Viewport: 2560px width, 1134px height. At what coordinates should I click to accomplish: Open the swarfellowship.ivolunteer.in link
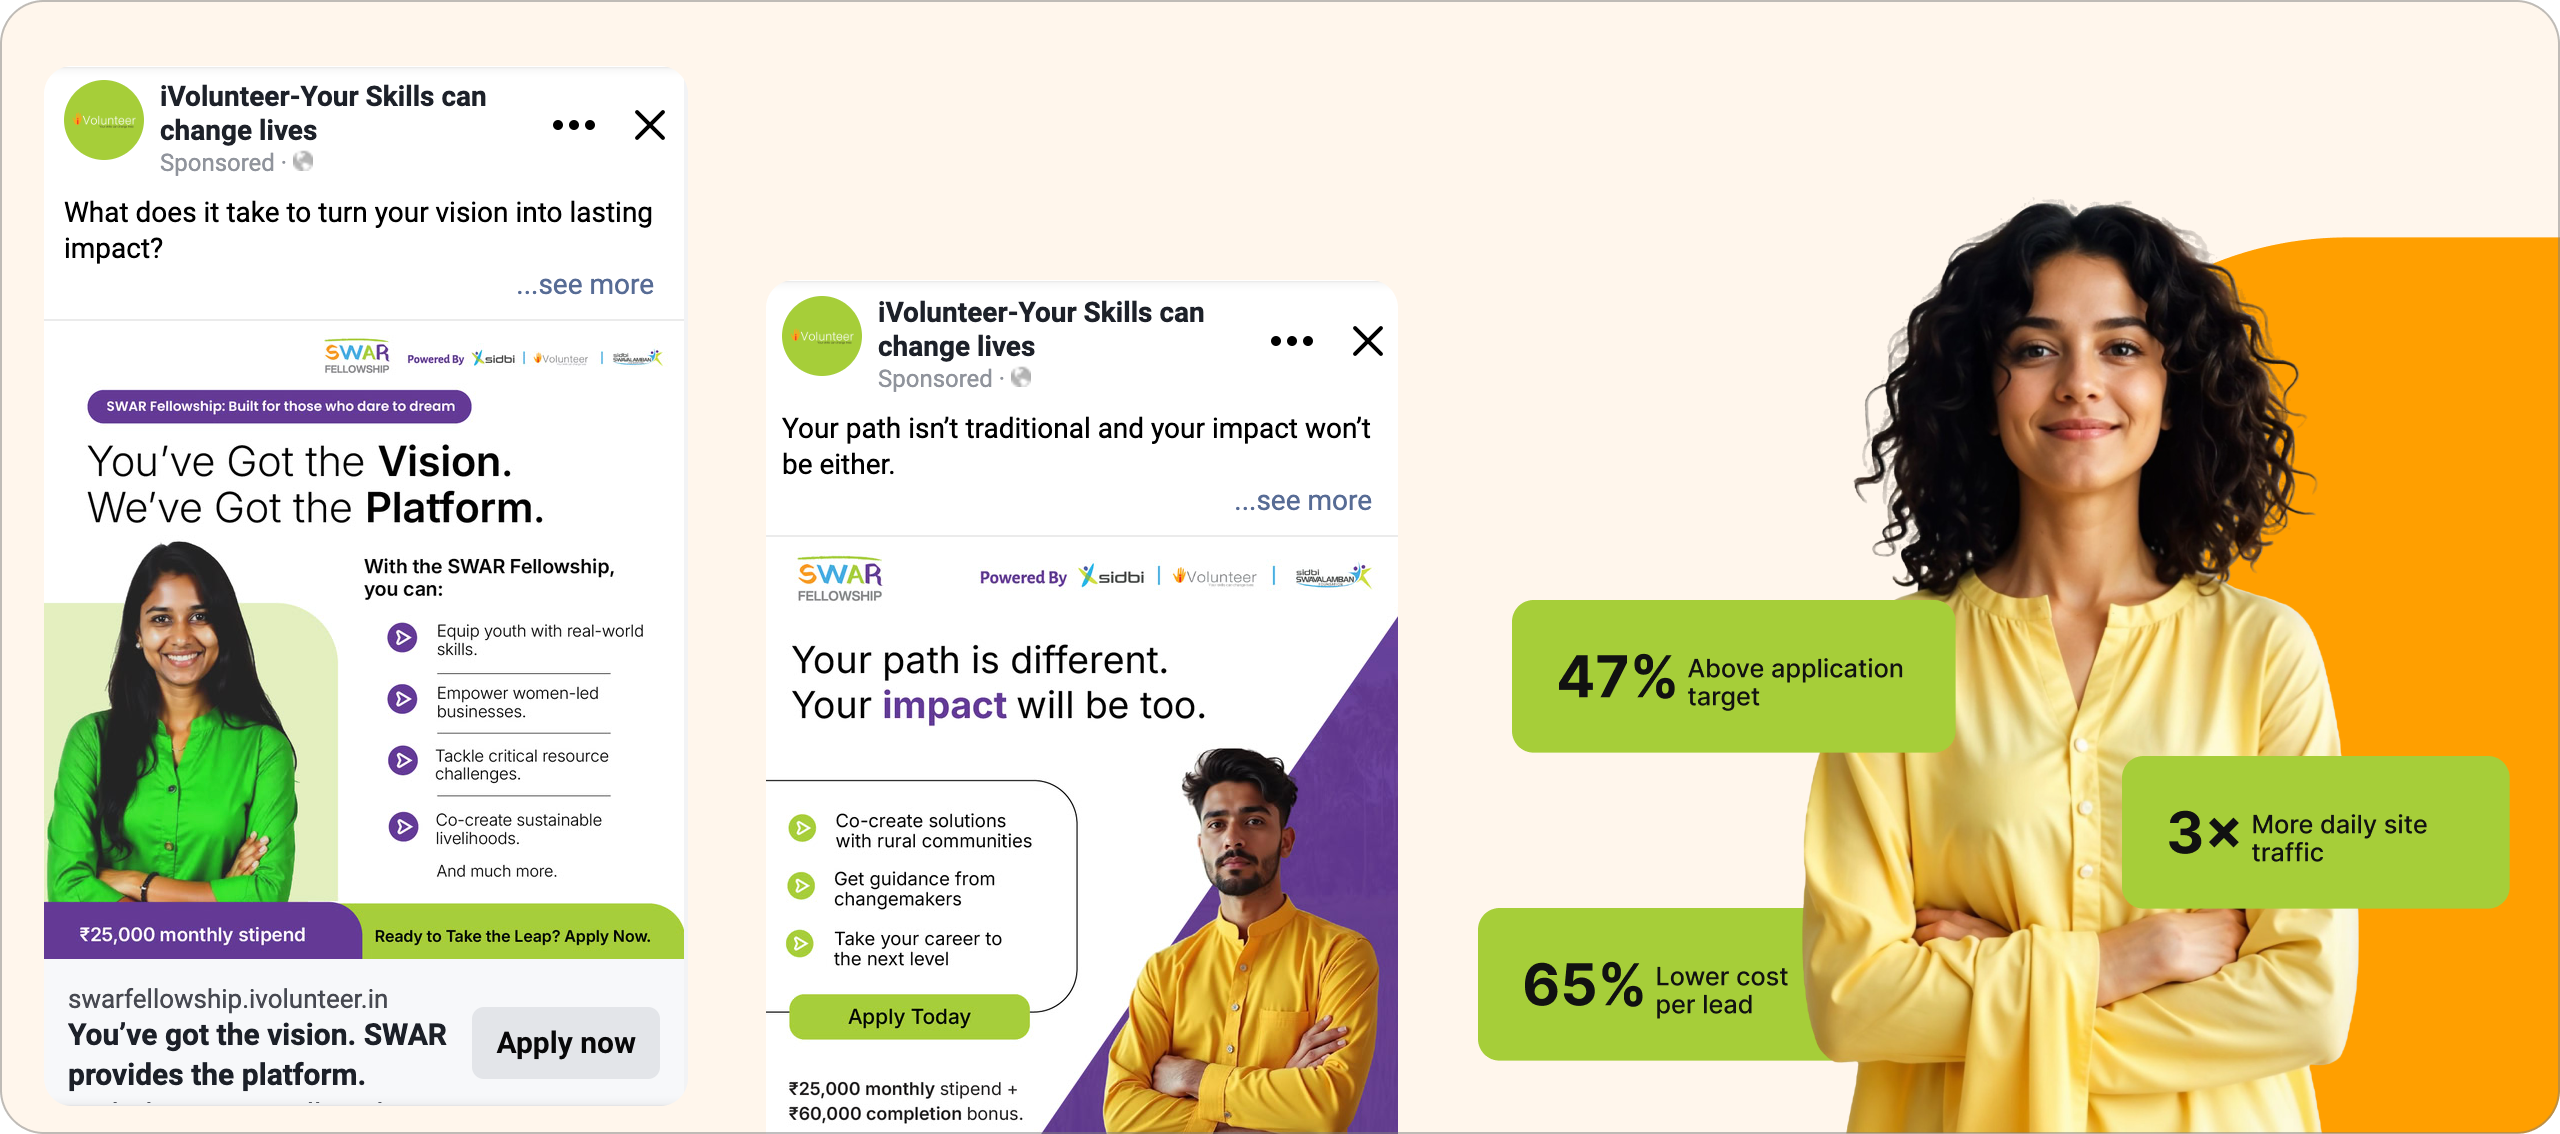228,999
